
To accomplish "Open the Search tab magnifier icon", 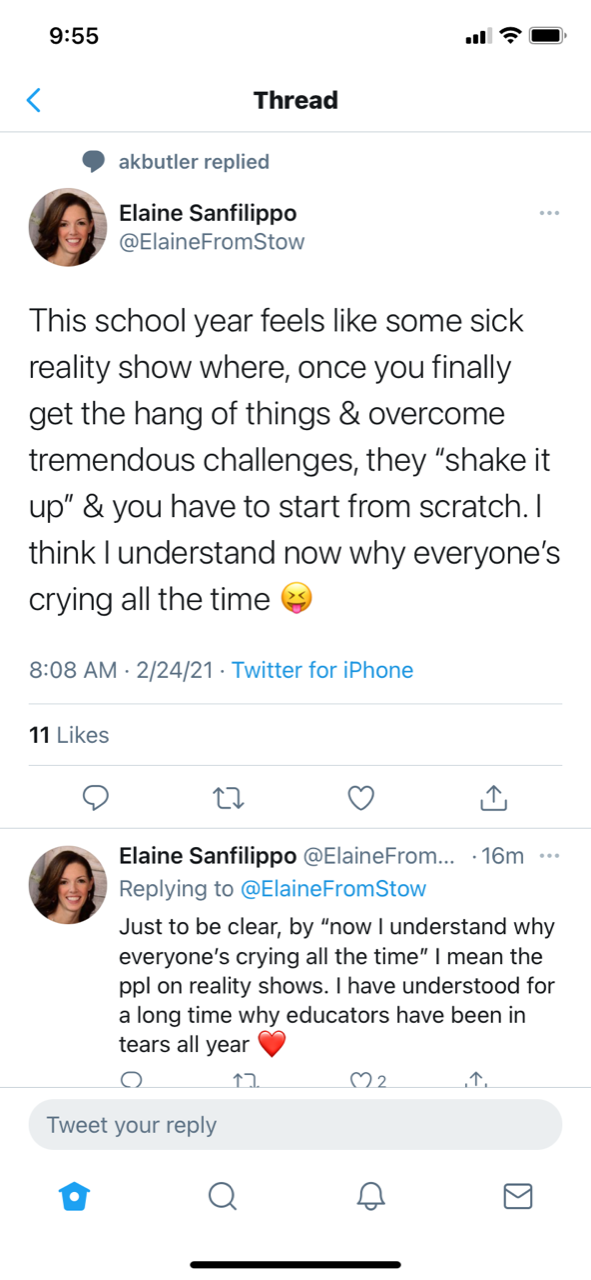I will [222, 1196].
